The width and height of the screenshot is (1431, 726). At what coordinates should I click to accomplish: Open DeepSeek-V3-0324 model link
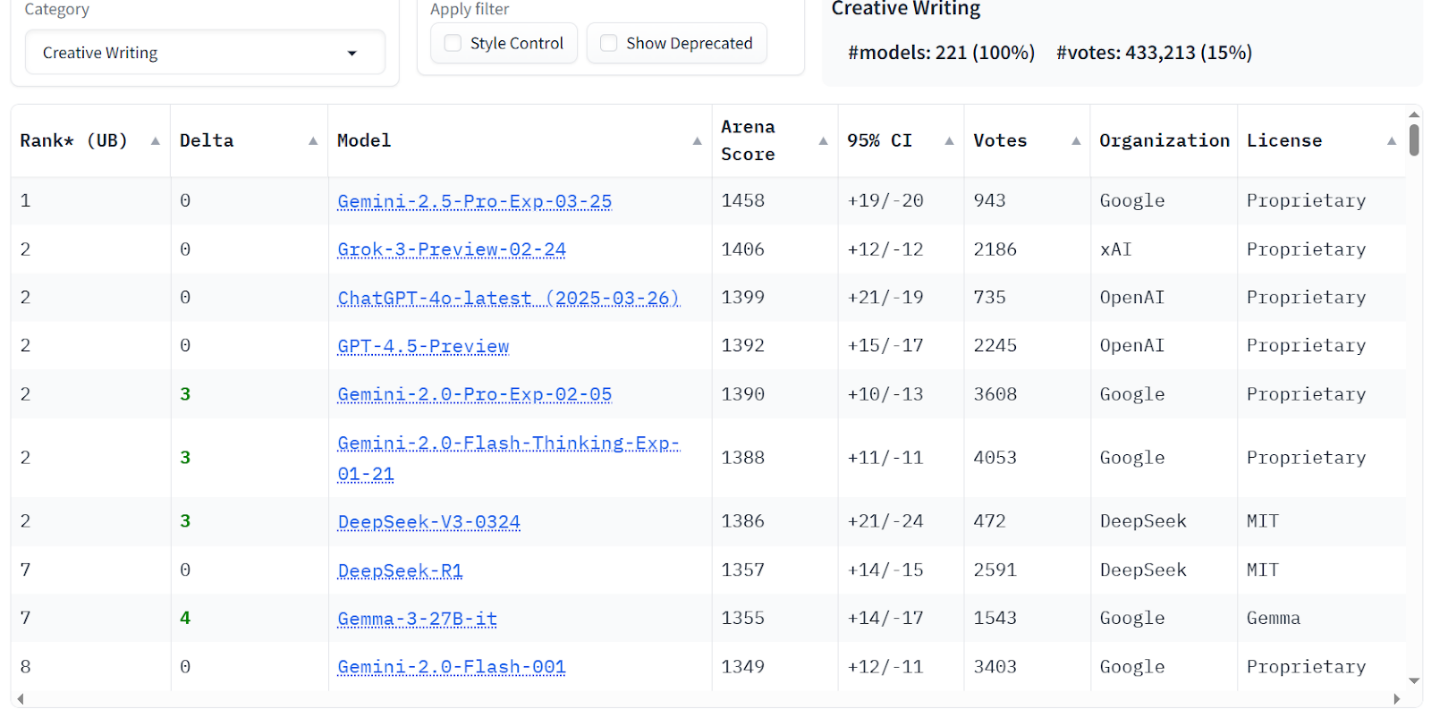coord(428,522)
